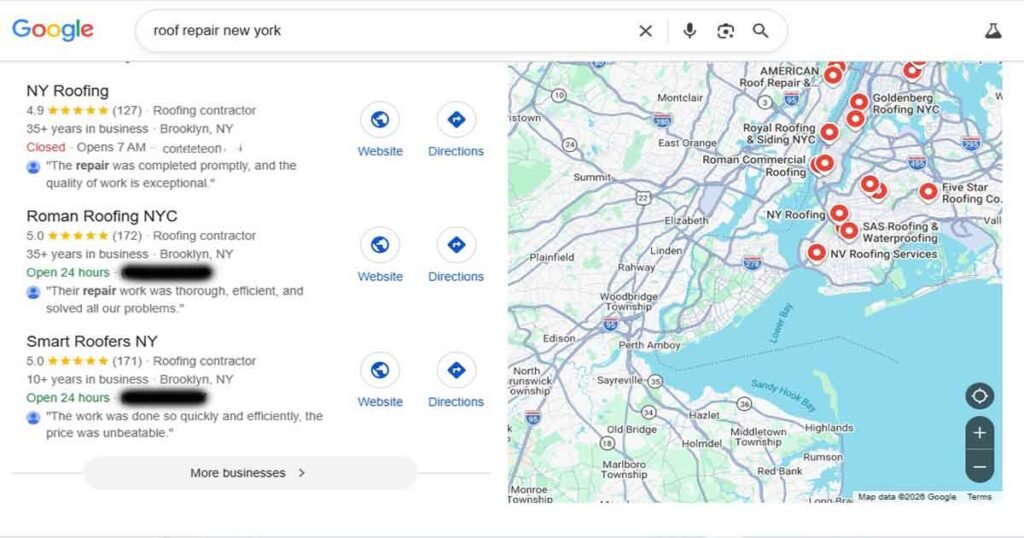Click Red Bank label on map
Screen dimensions: 1024x538
click(x=780, y=471)
